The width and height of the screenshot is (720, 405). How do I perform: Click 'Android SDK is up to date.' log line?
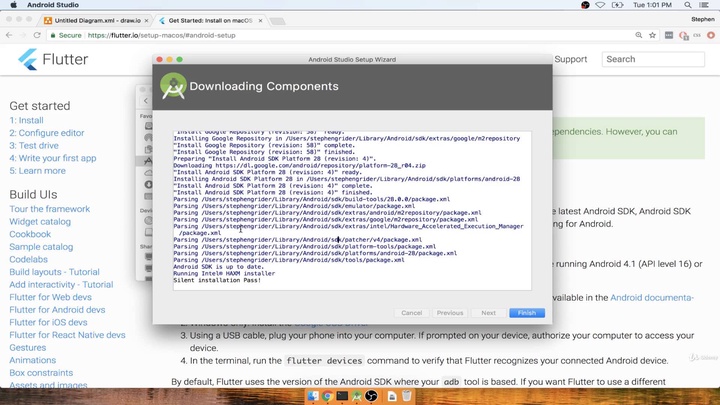click(x=219, y=267)
